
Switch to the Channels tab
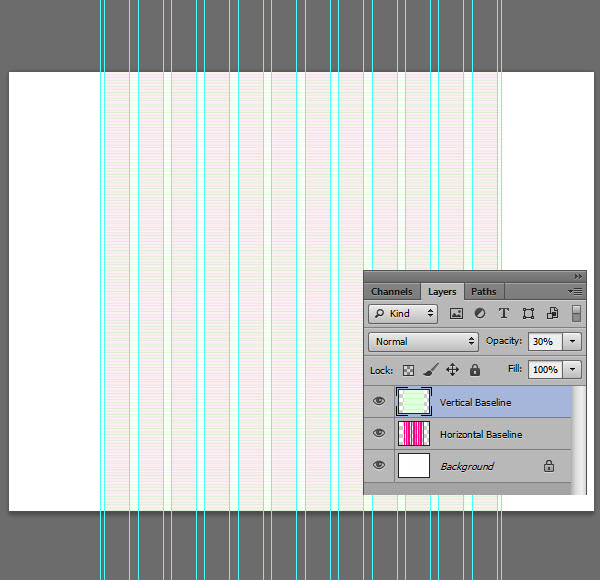click(x=392, y=292)
